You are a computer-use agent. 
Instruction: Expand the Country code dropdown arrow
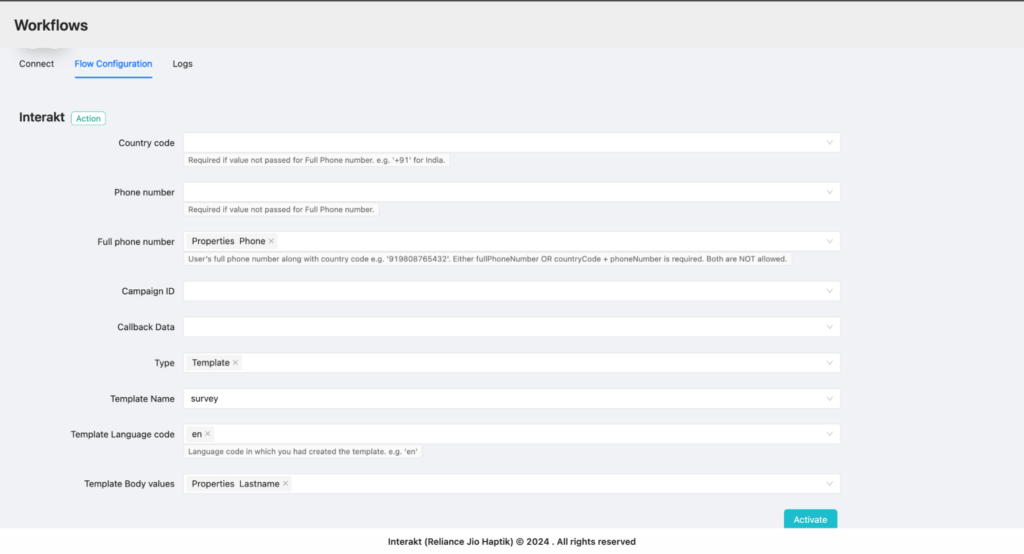point(829,142)
